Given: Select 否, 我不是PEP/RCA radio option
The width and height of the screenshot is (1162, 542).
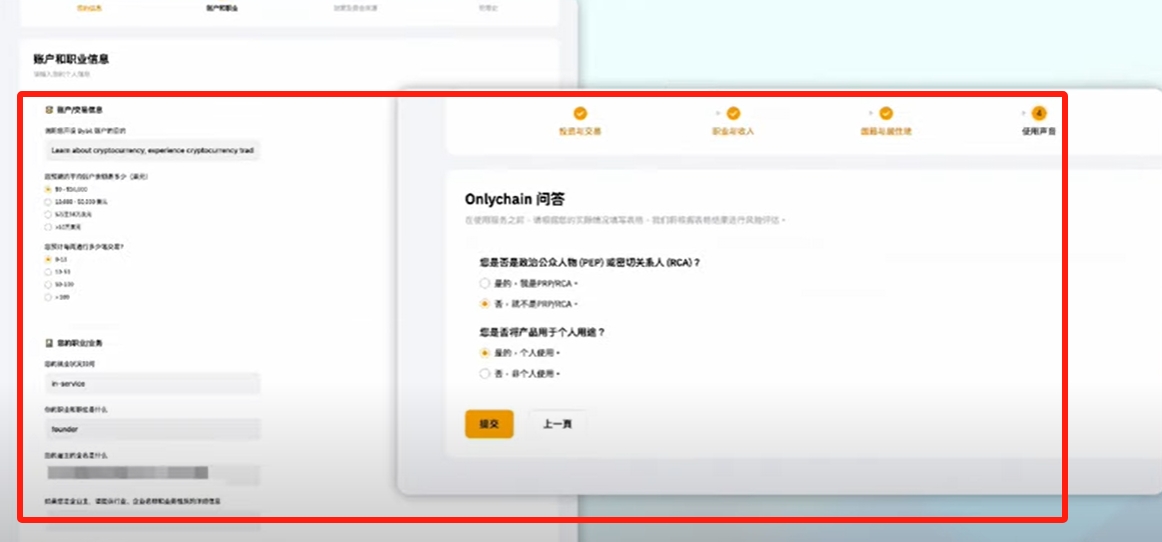Looking at the screenshot, I should (485, 304).
